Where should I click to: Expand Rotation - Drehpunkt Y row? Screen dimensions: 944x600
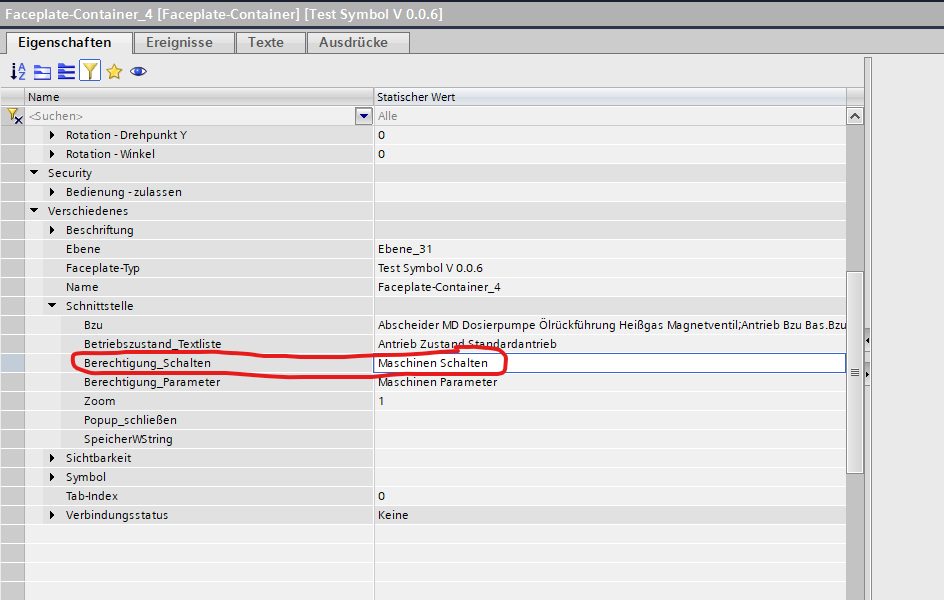click(x=52, y=135)
